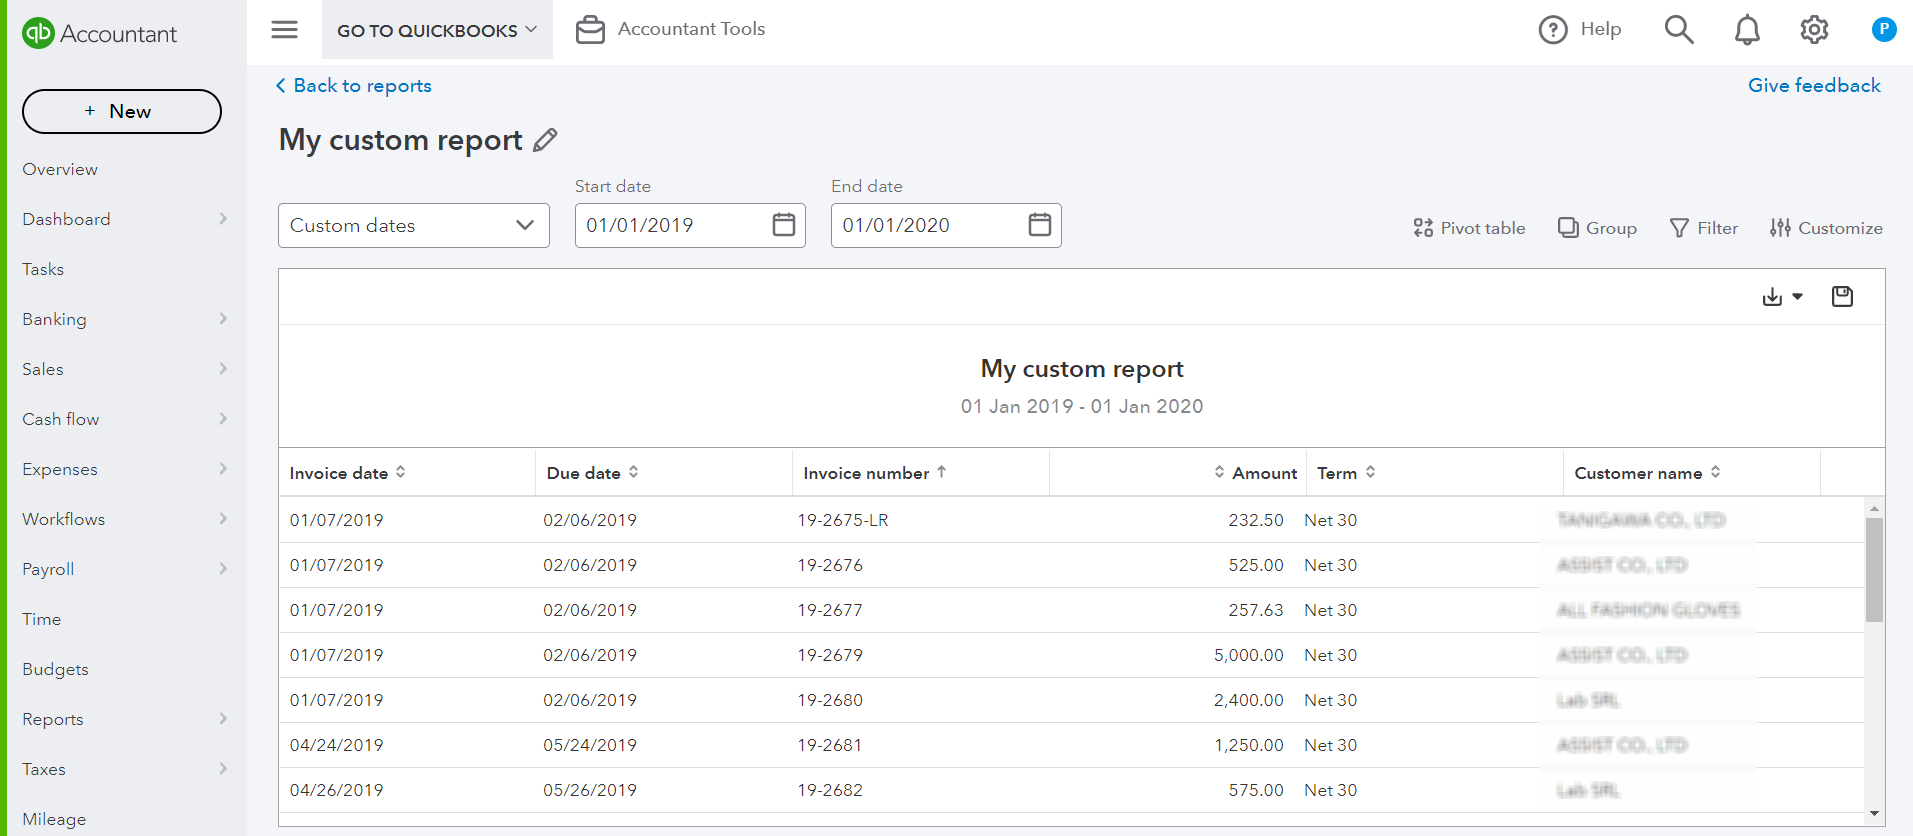Click the report table vertical scrollbar
This screenshot has width=1913, height=836.
click(1875, 570)
